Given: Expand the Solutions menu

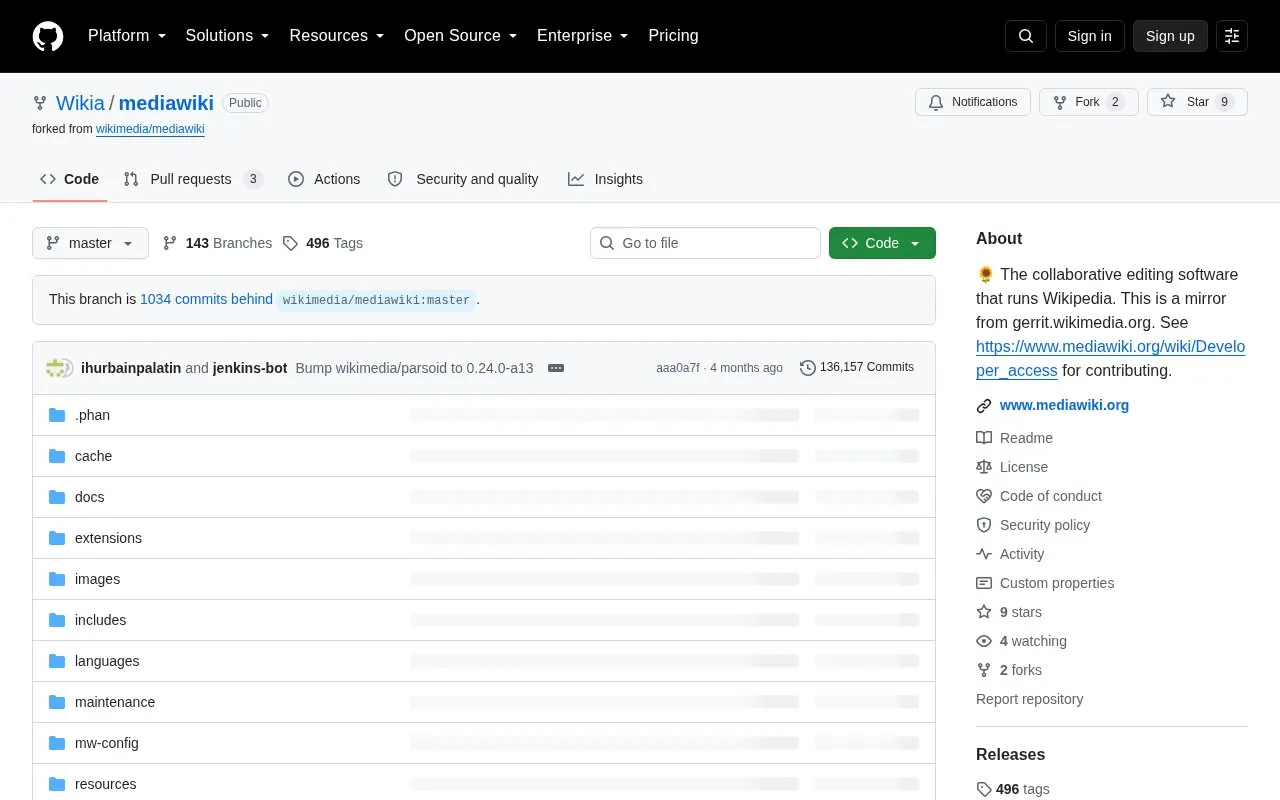Looking at the screenshot, I should tap(228, 36).
